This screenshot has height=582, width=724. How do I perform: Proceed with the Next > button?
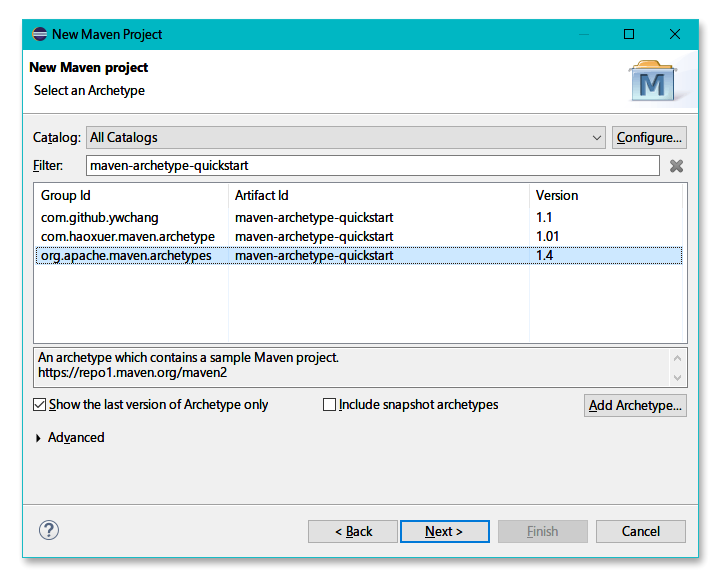pos(445,532)
